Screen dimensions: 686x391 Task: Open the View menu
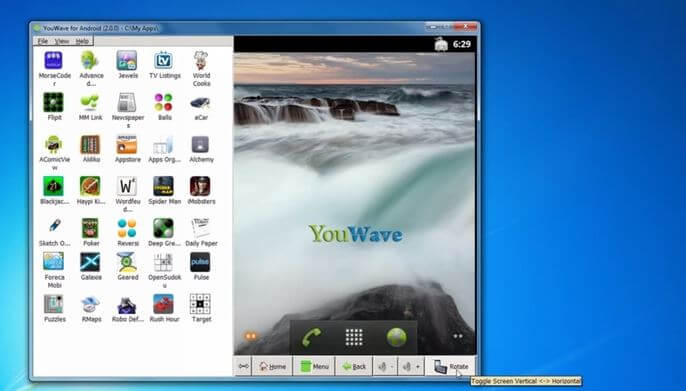[62, 41]
